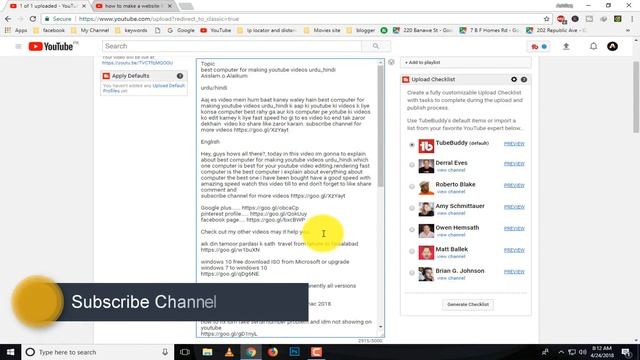Open the youtu.be video URL link
The image size is (640, 360).
point(137,63)
